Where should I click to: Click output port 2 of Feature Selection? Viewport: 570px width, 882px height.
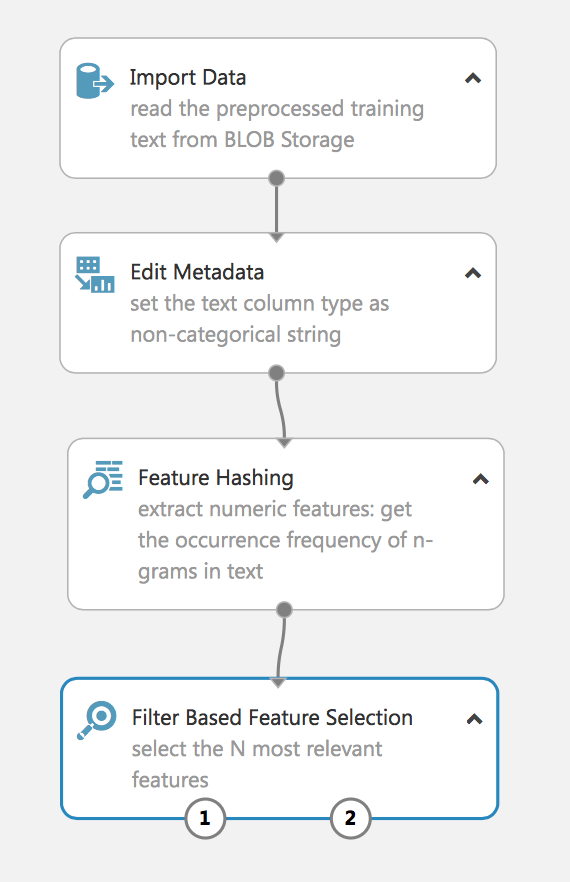click(350, 818)
